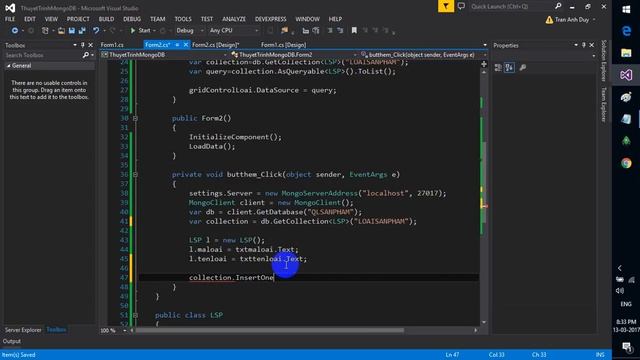Collapse the public class LSP block

tap(135, 315)
